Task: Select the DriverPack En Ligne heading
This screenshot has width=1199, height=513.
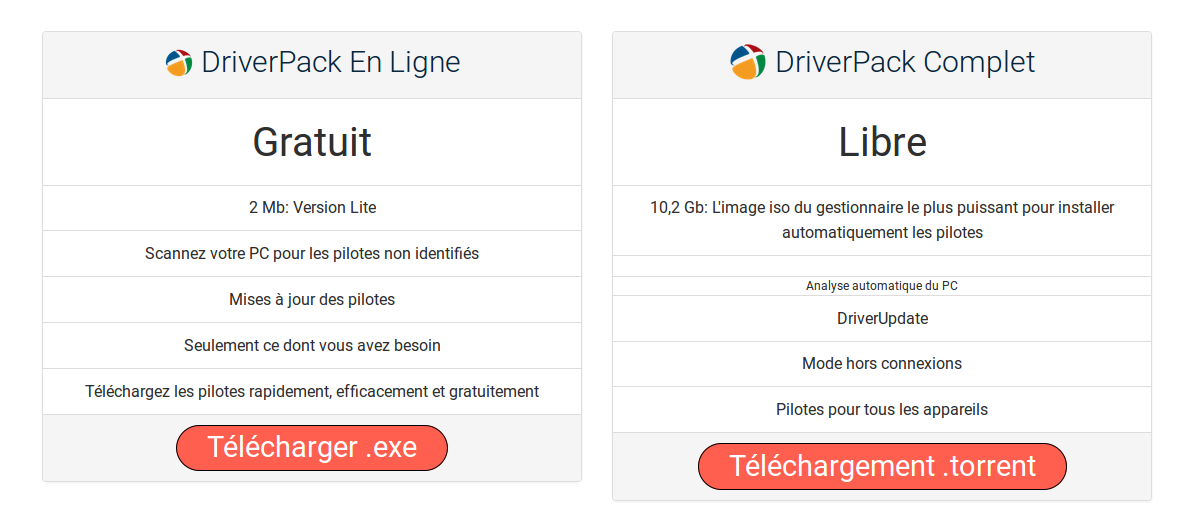Action: 330,63
